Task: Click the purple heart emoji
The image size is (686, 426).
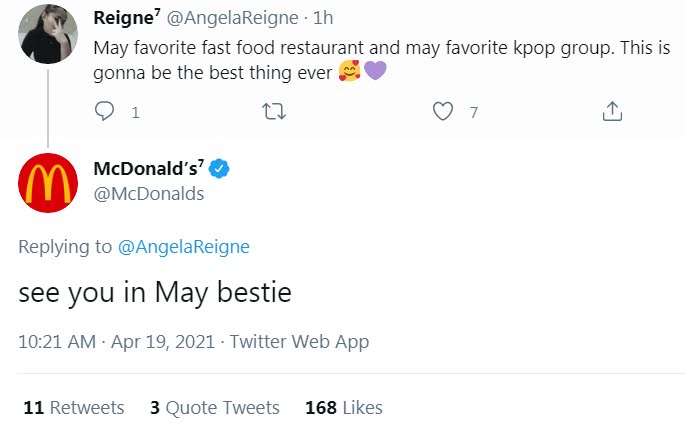Action: tap(374, 73)
